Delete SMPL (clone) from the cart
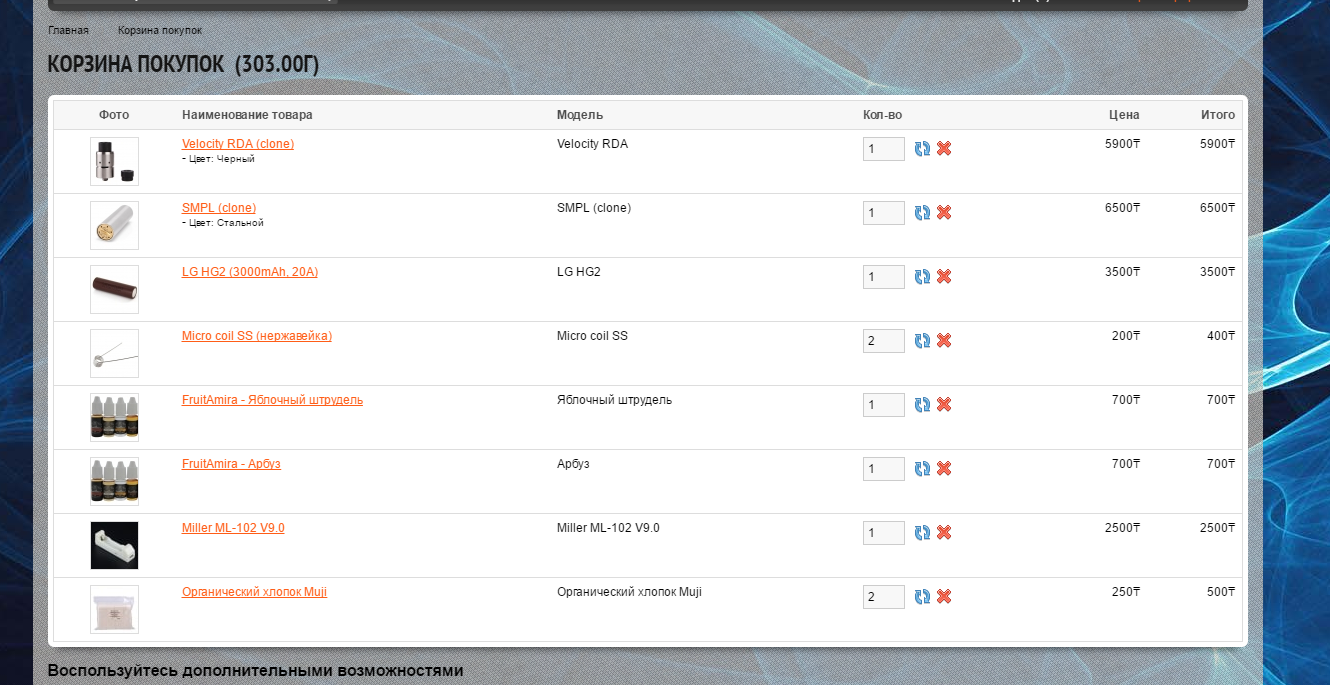 pyautogui.click(x=944, y=212)
